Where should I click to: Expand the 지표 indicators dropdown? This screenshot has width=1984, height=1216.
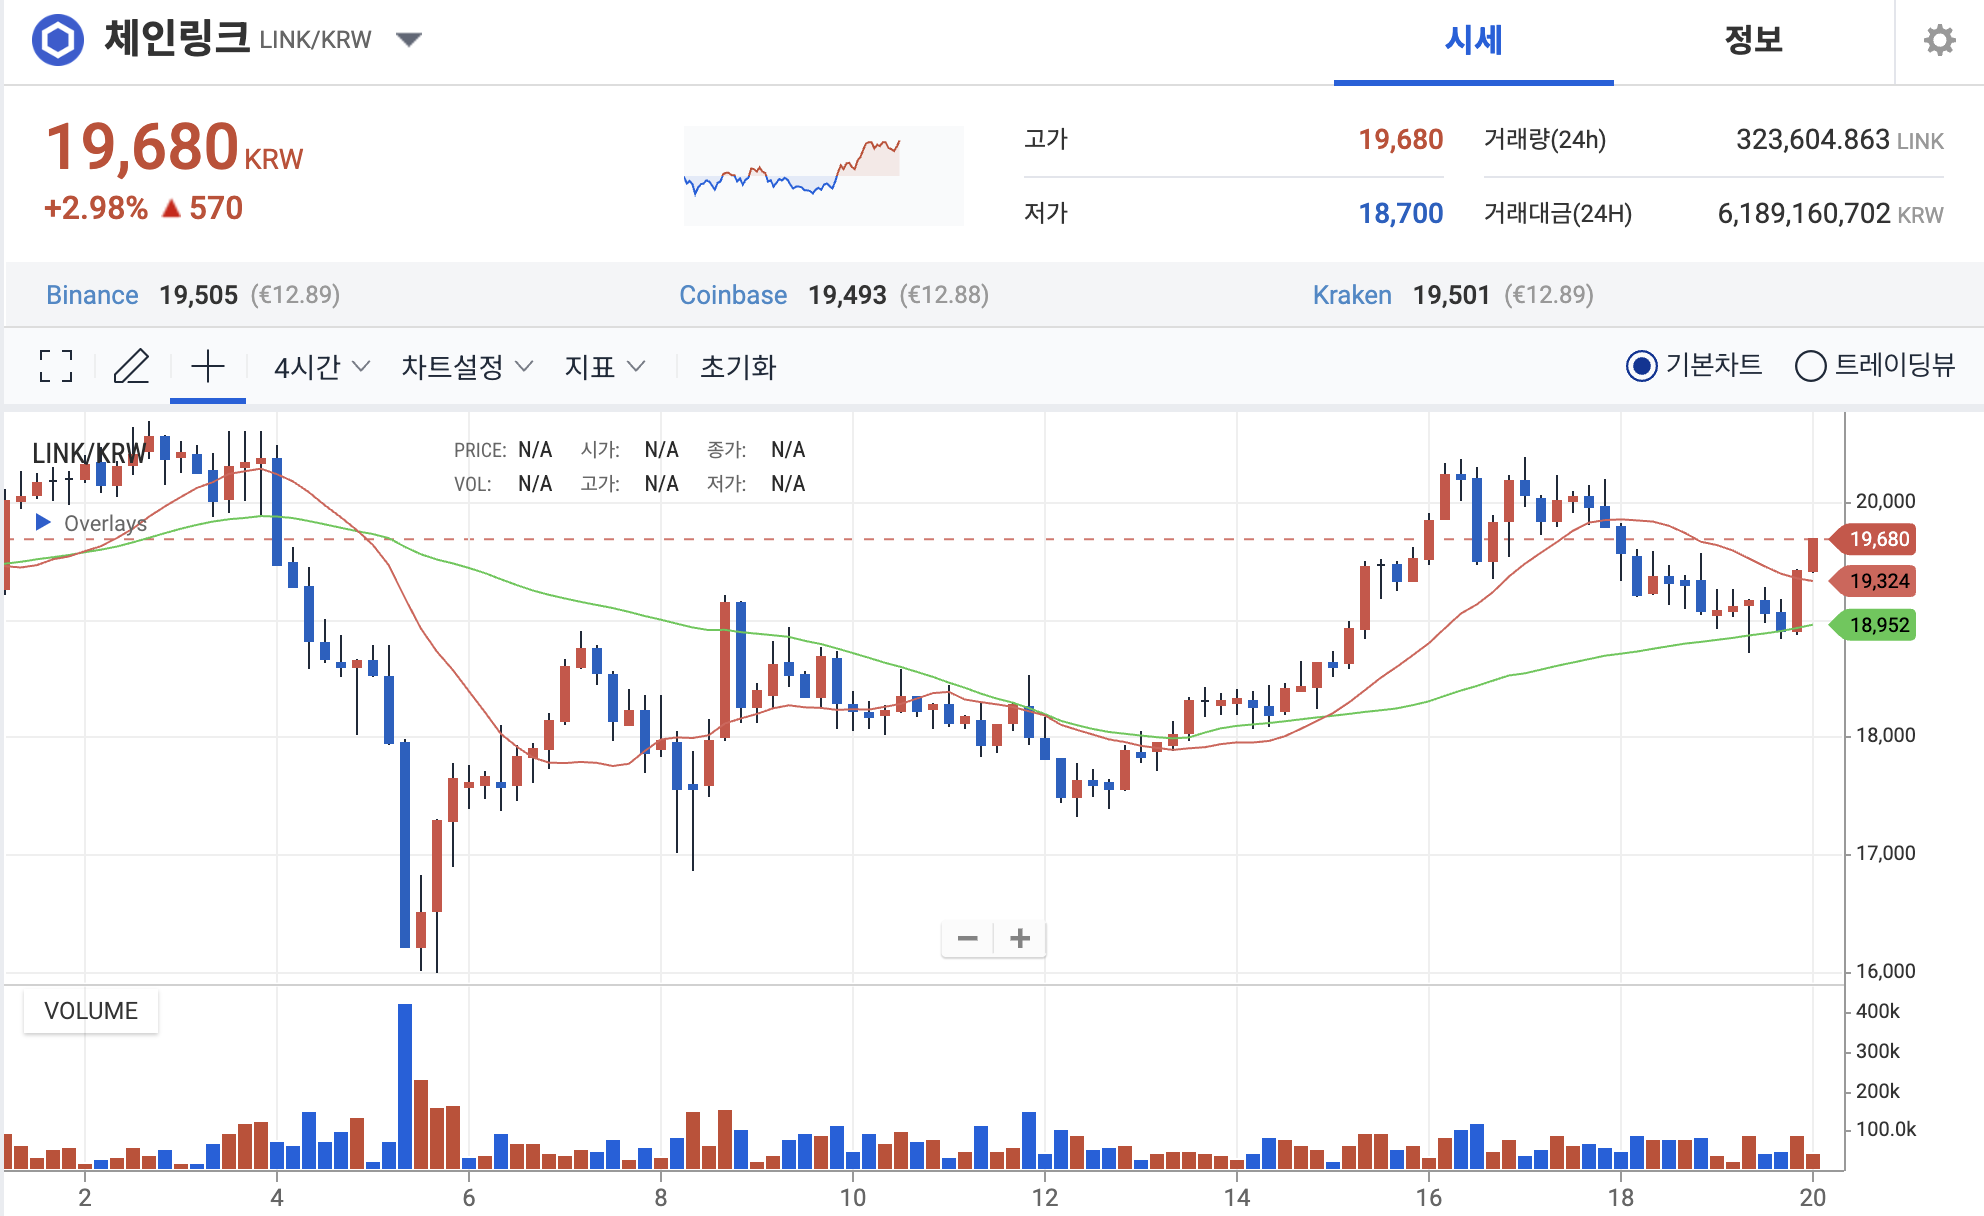click(604, 367)
